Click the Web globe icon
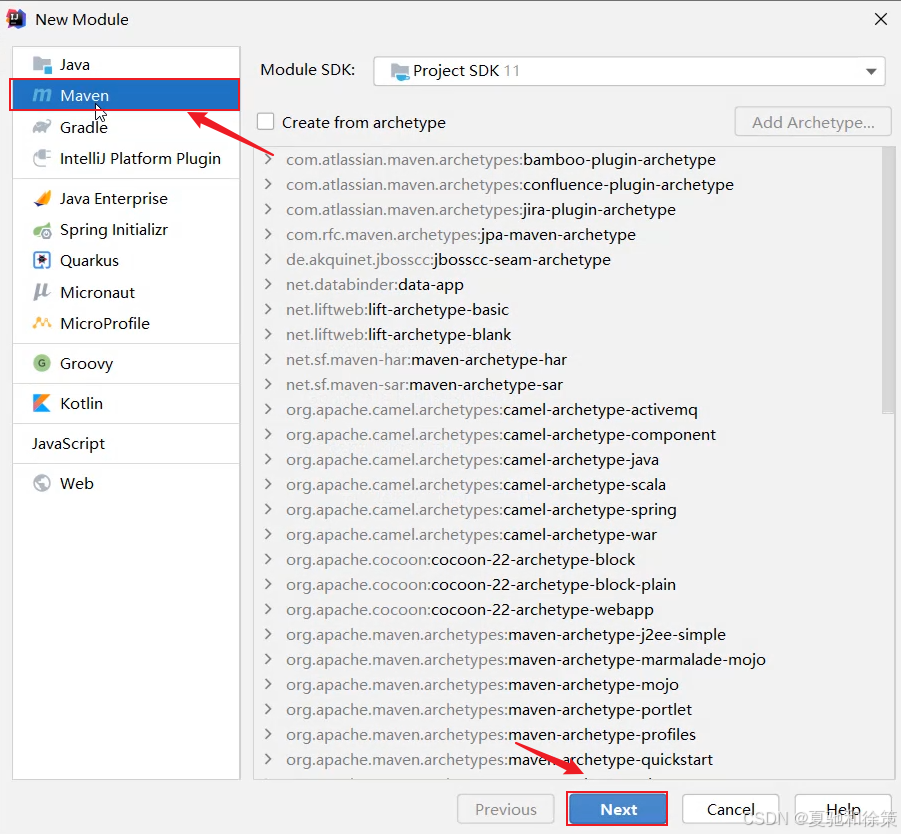The height and width of the screenshot is (834, 901). coord(42,483)
